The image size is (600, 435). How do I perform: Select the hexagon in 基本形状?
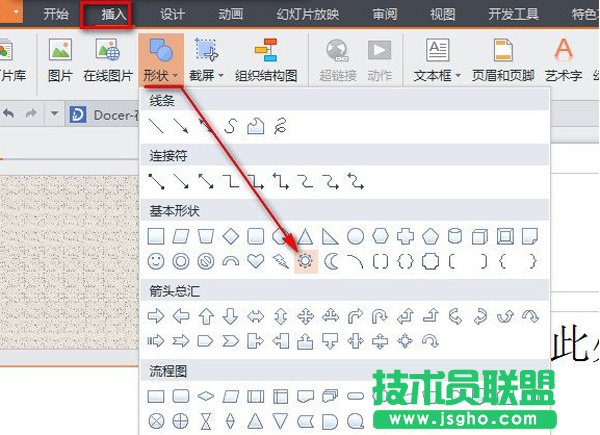point(380,237)
